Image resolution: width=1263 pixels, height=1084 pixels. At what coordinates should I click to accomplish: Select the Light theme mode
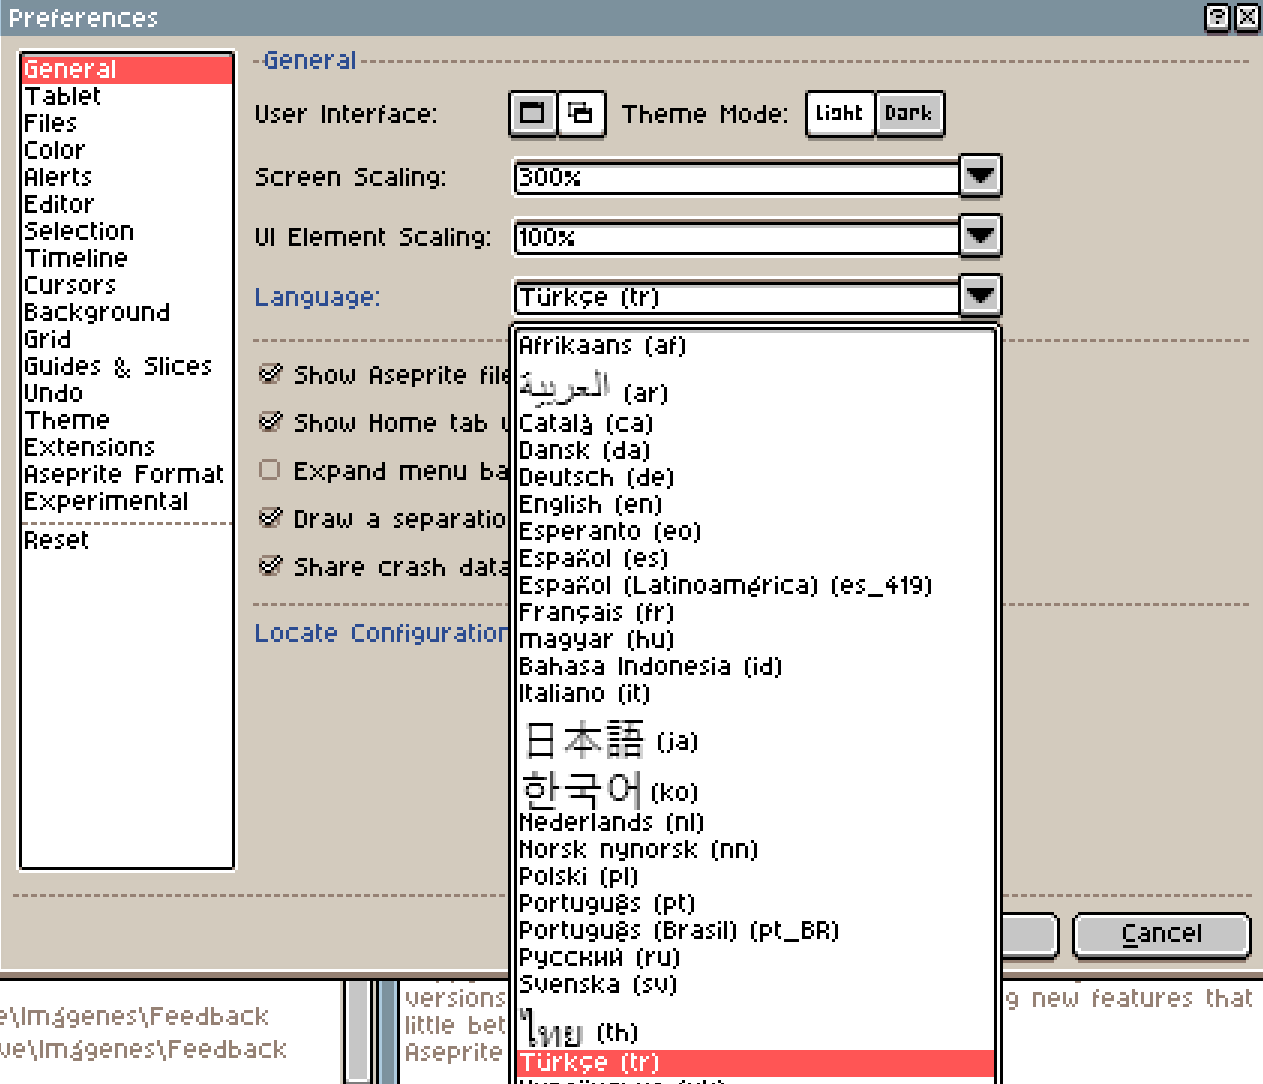point(839,113)
